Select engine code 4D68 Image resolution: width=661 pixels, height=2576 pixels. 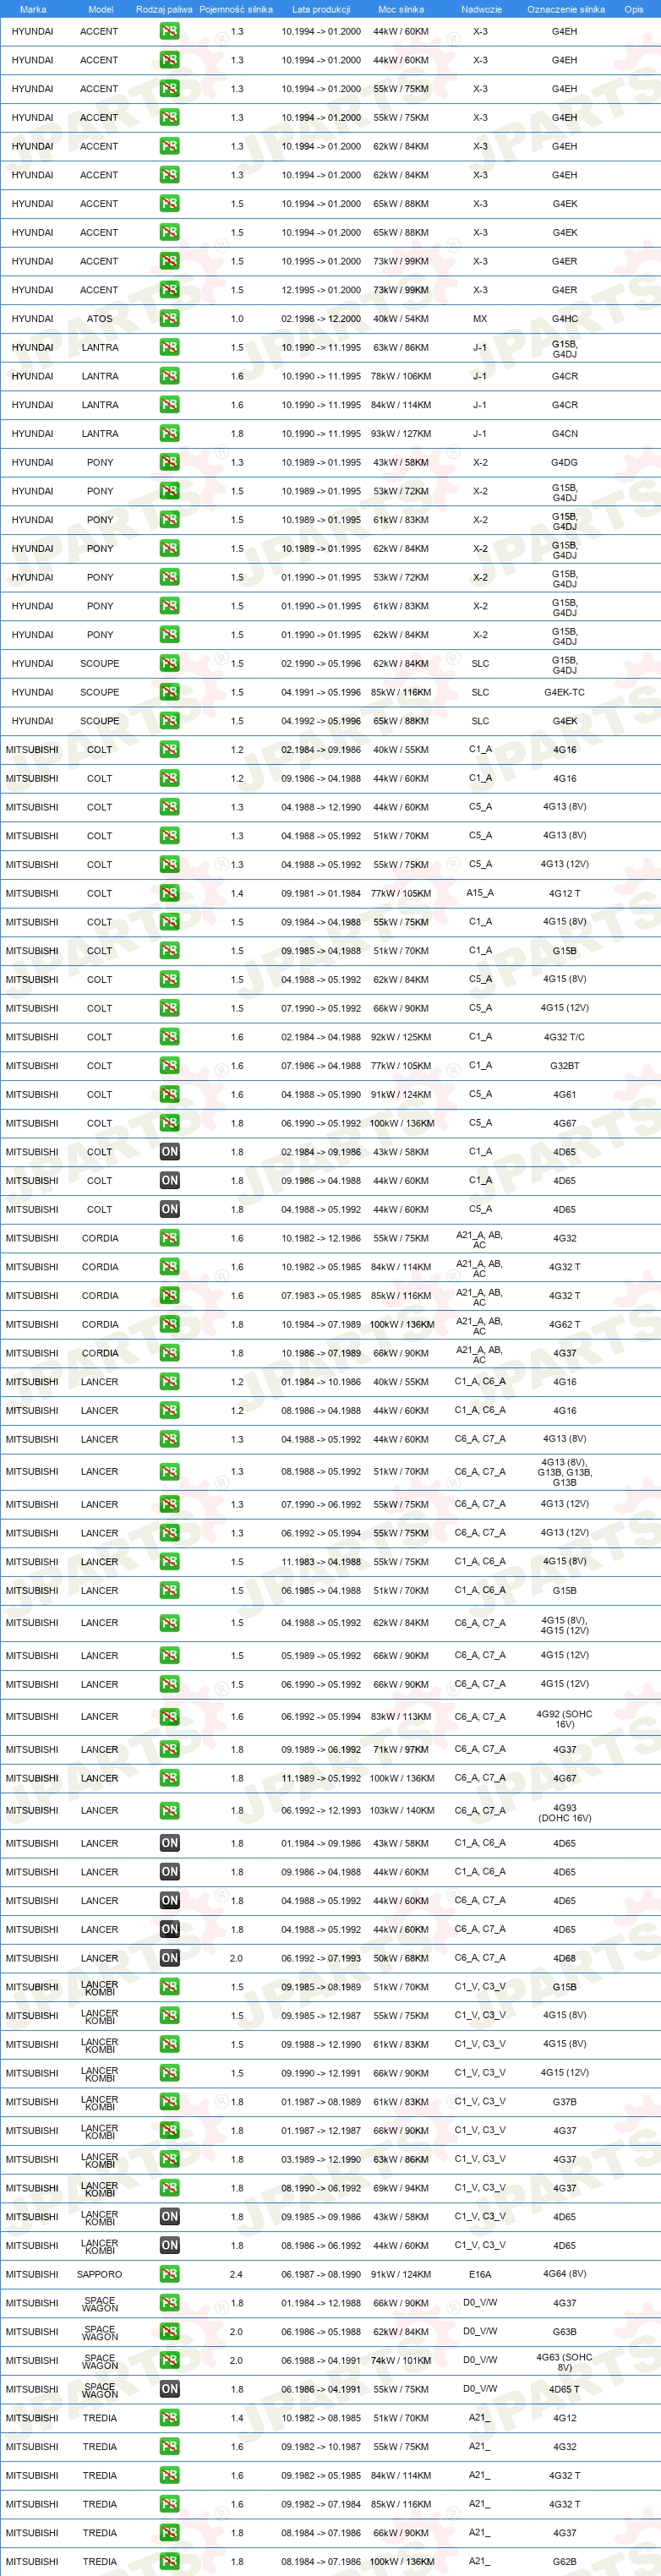(565, 1958)
